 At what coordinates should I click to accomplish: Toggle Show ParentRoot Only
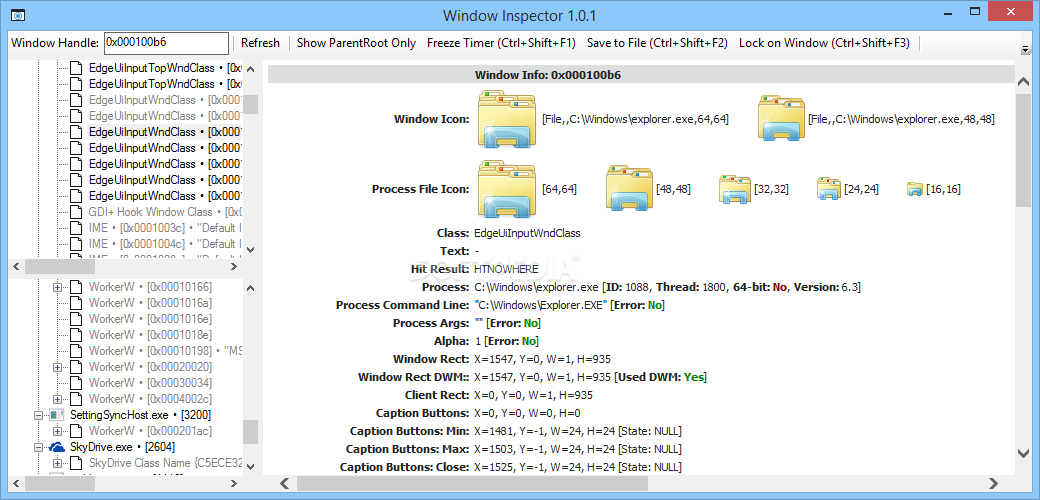point(356,43)
